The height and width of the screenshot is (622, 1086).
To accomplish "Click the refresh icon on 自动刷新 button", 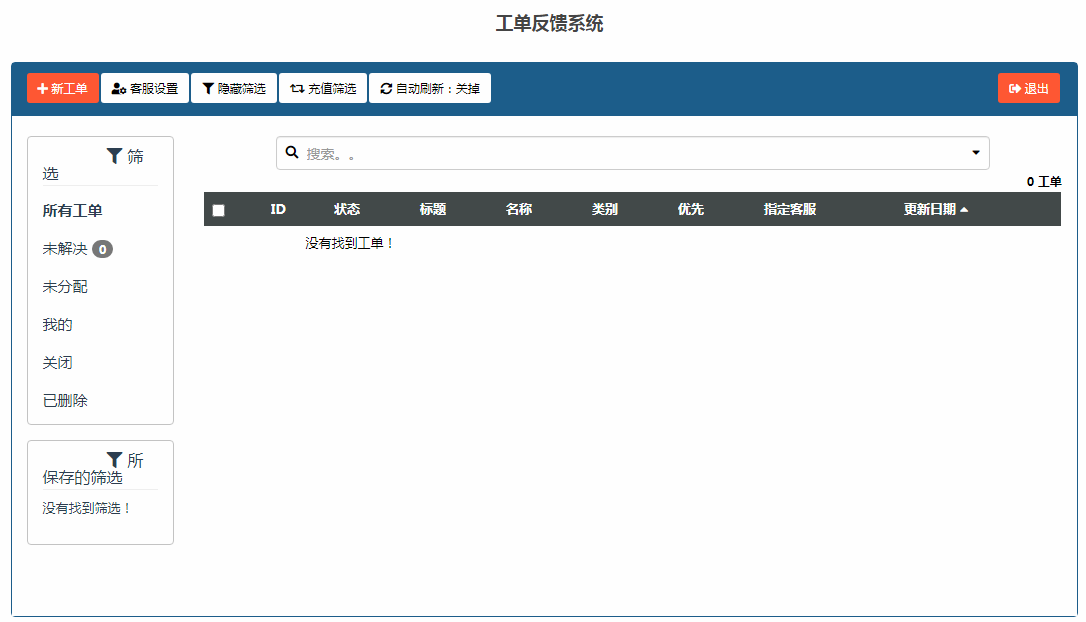I will click(384, 88).
